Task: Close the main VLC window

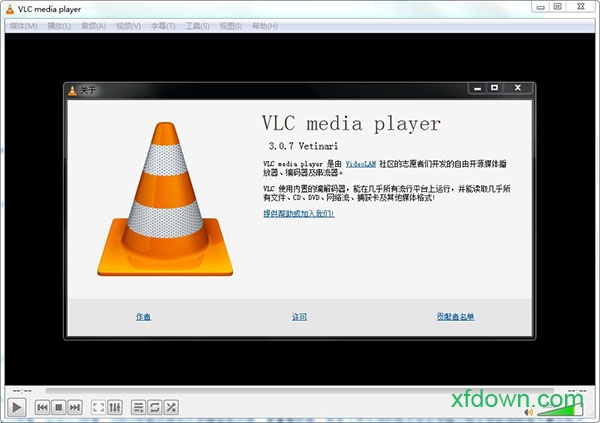Action: (581, 7)
